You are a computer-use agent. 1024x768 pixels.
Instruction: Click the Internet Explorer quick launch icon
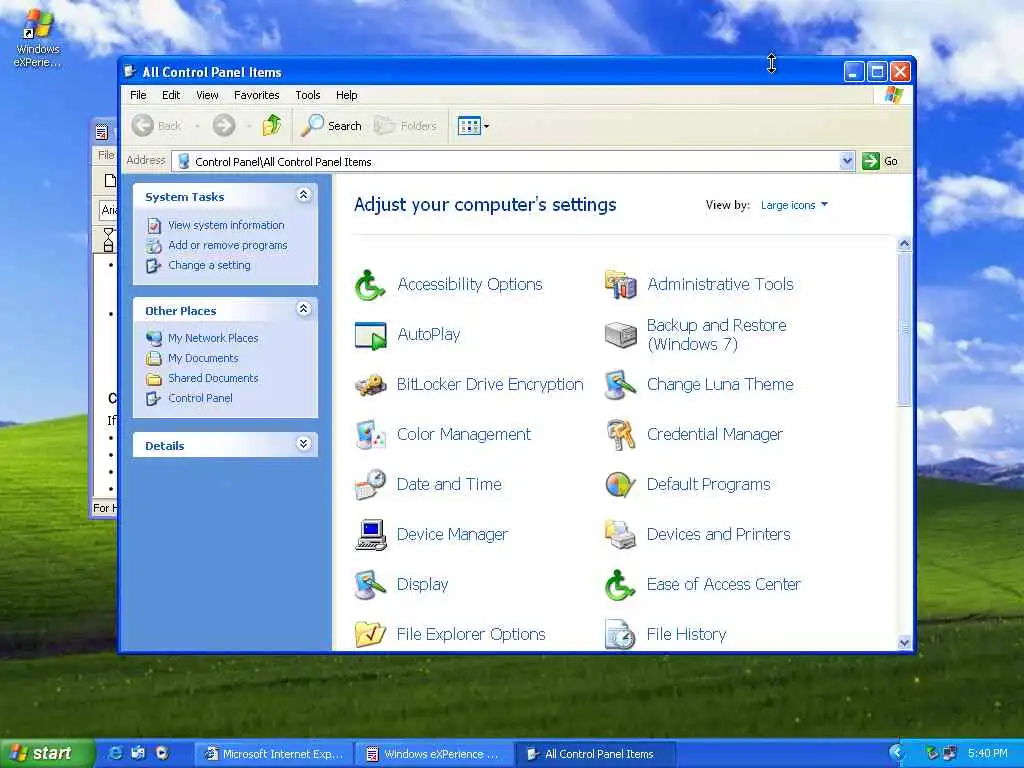pos(115,754)
